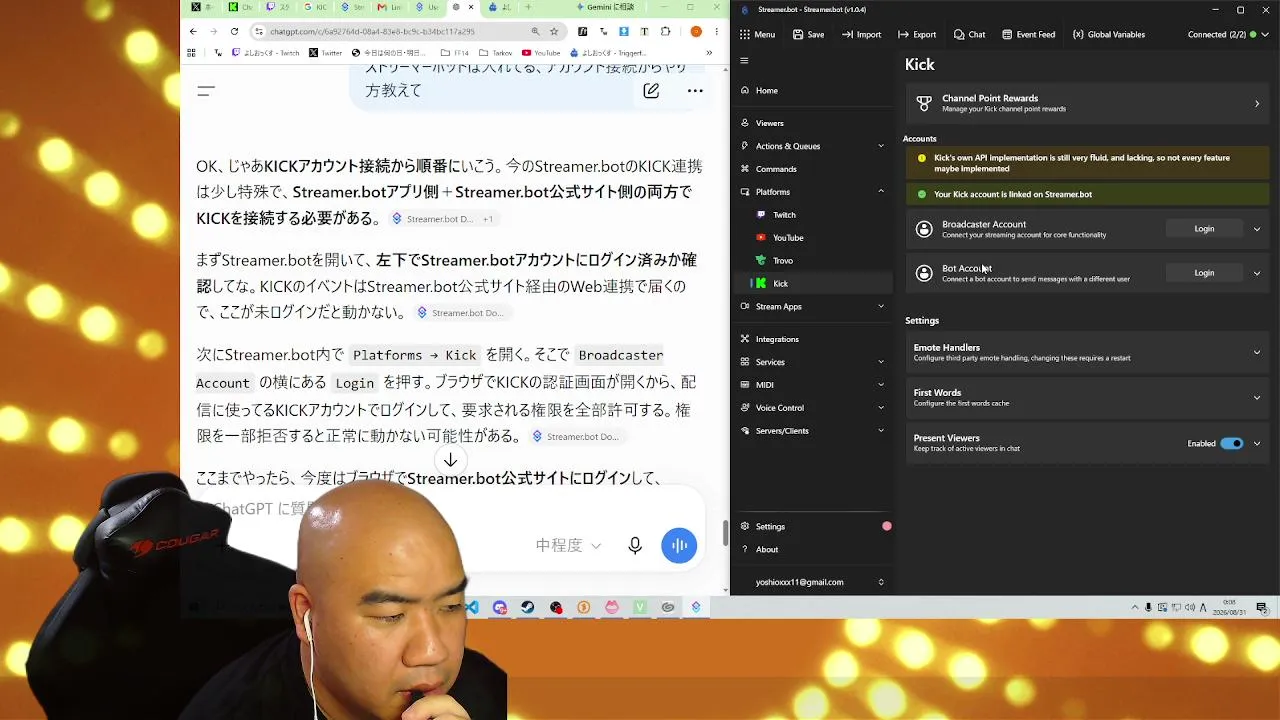Expand the Present Viewers setting chevron
Screen dimensions: 1280x720
tap(1257, 443)
